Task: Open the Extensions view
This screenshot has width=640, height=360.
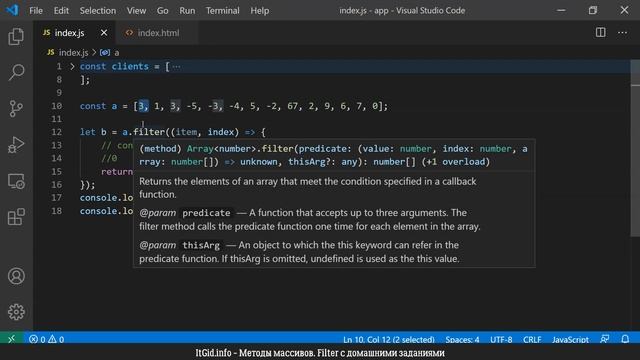Action: point(16,217)
